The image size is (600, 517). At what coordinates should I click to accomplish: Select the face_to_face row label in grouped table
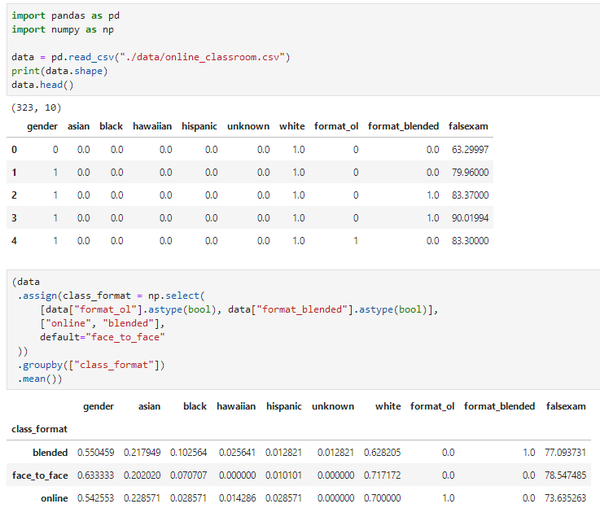pyautogui.click(x=39, y=474)
